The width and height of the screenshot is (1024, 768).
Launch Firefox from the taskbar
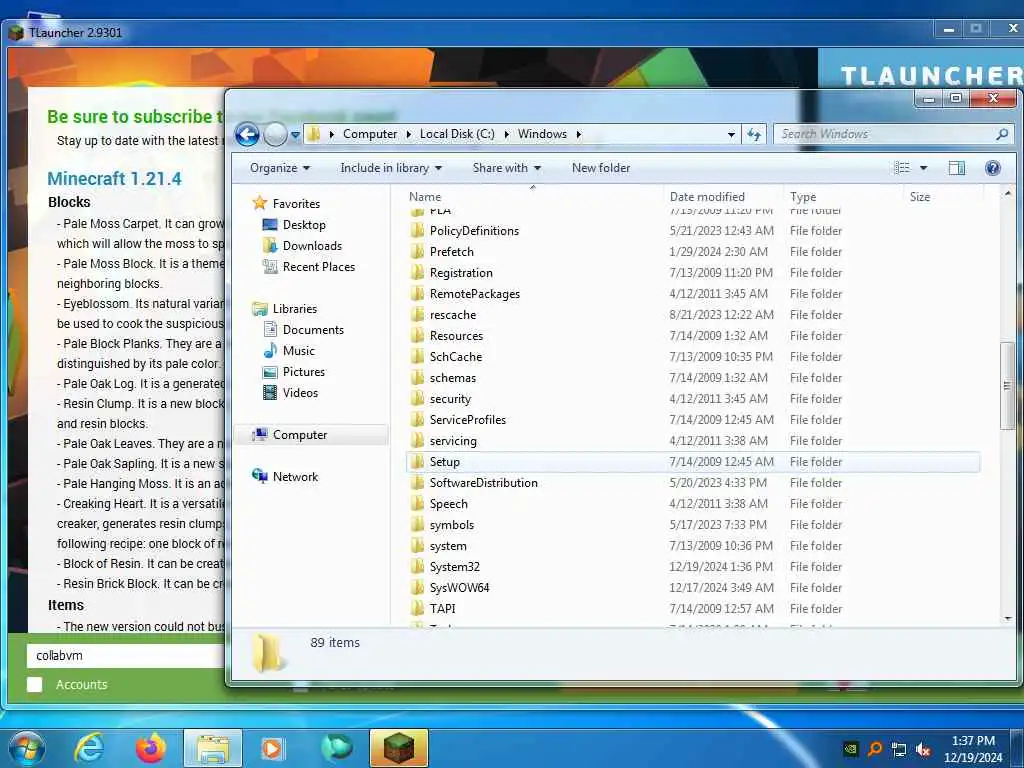point(151,748)
